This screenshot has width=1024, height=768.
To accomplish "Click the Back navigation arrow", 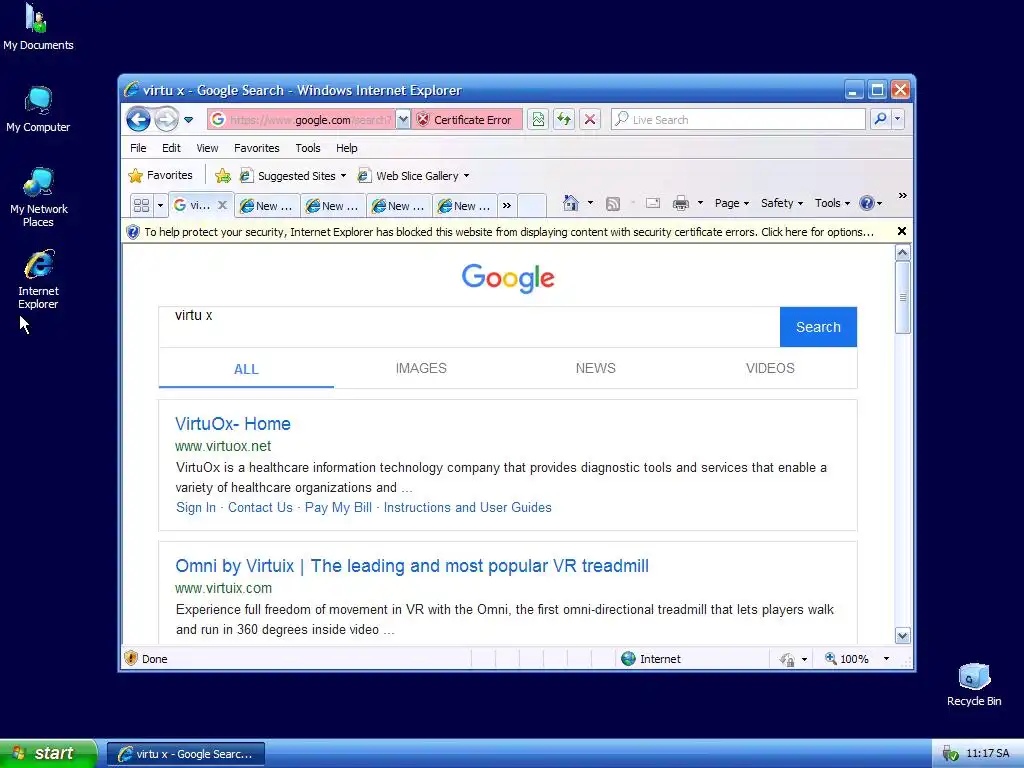I will (138, 120).
